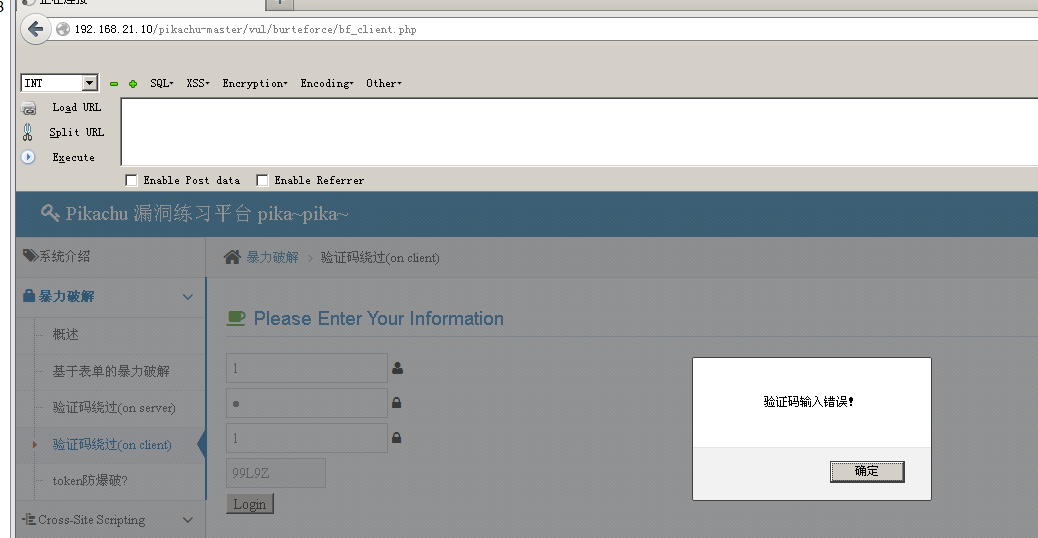The height and width of the screenshot is (538, 1038).
Task: Open the Other dropdown menu
Action: pyautogui.click(x=384, y=83)
